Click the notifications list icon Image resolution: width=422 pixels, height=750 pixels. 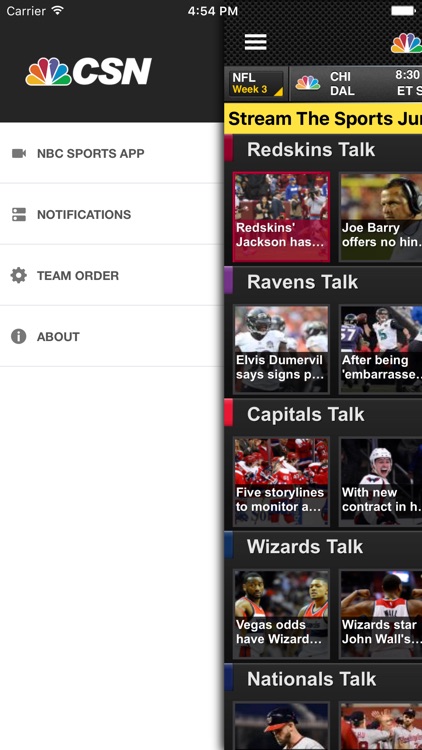(x=19, y=214)
